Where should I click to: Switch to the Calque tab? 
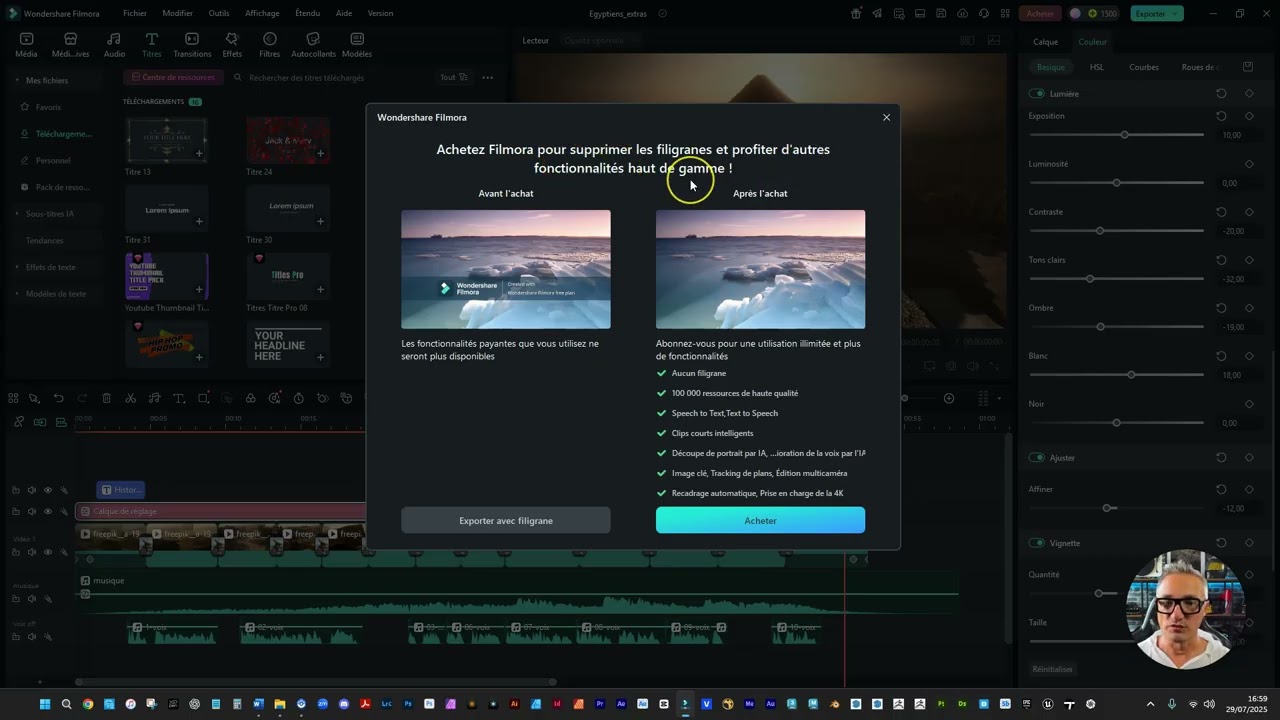(1045, 42)
